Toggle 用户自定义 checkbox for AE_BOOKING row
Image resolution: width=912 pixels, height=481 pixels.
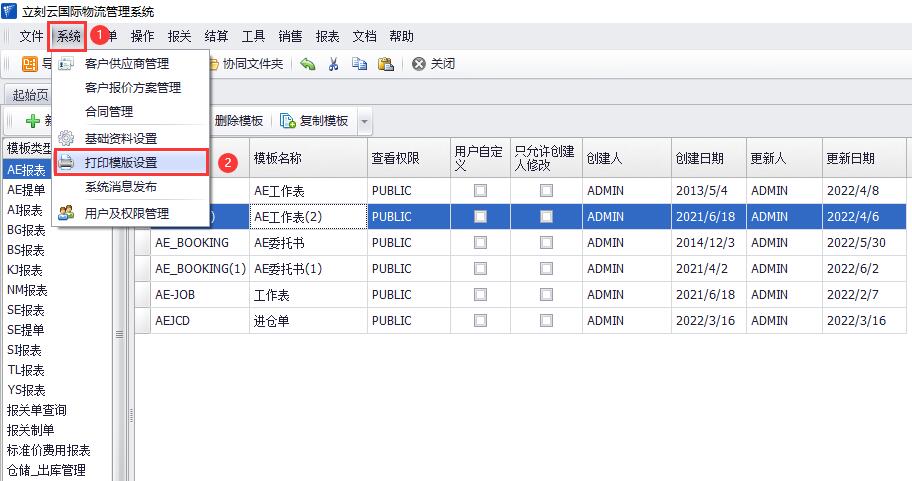pyautogui.click(x=481, y=242)
